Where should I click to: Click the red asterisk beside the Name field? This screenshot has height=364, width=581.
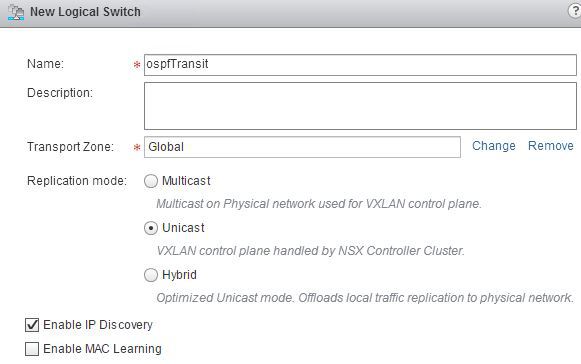pyautogui.click(x=137, y=65)
